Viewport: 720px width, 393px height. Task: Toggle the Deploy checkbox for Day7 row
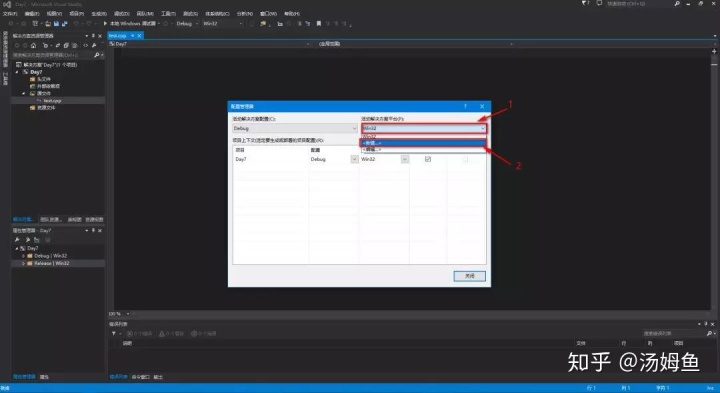[x=465, y=159]
